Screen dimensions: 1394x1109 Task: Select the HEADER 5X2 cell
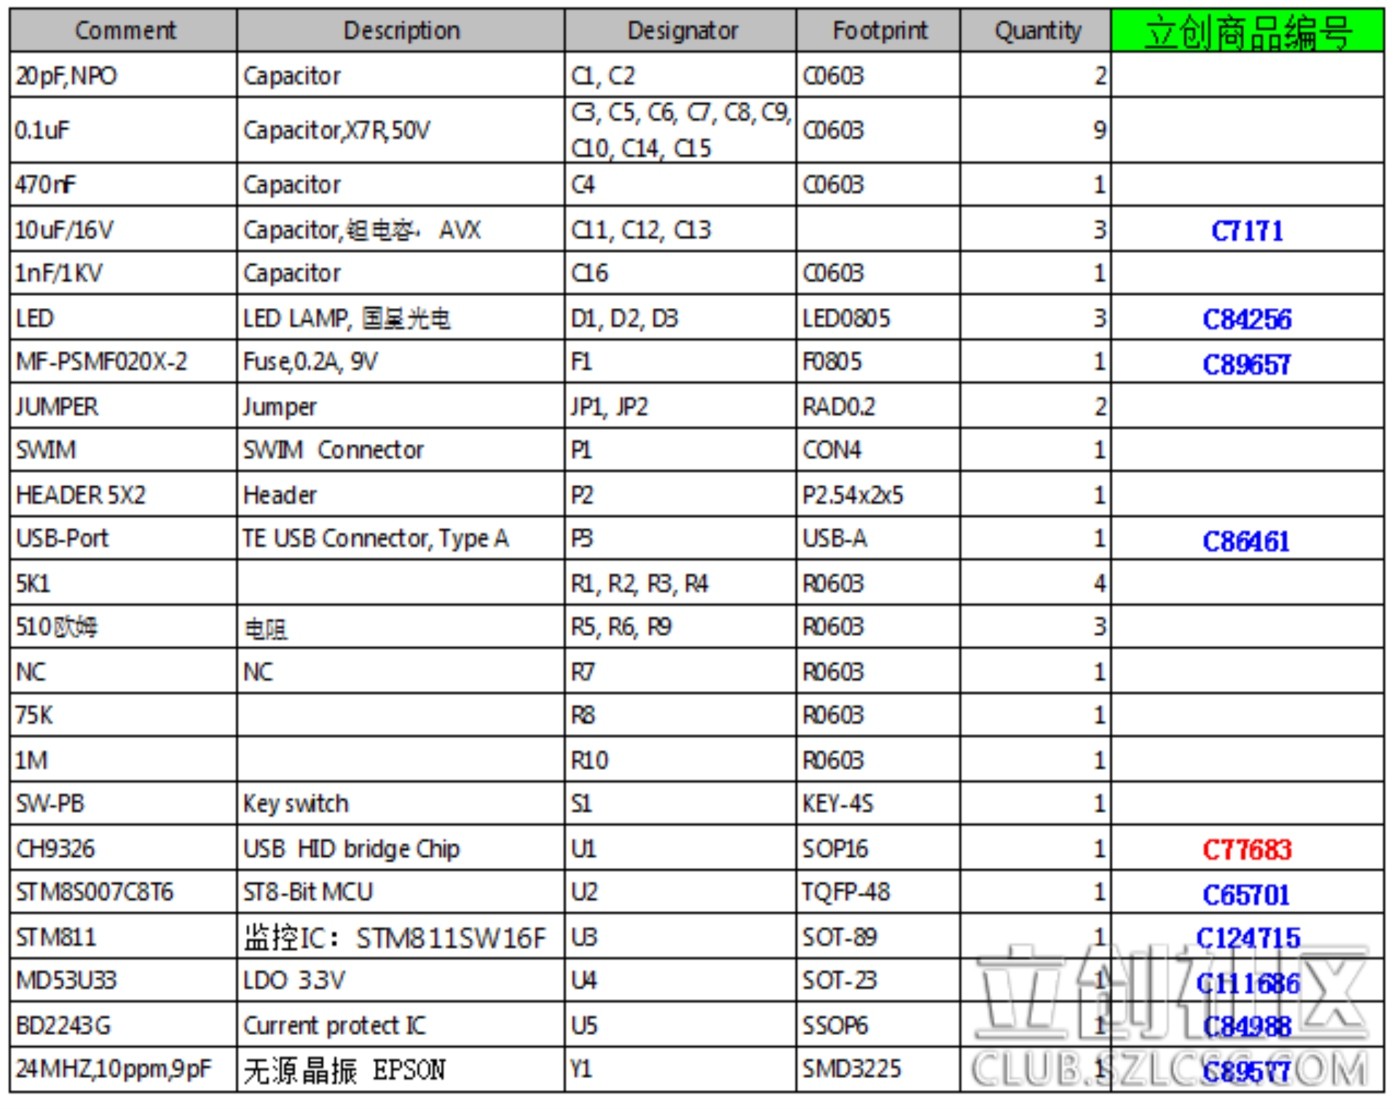click(x=124, y=494)
